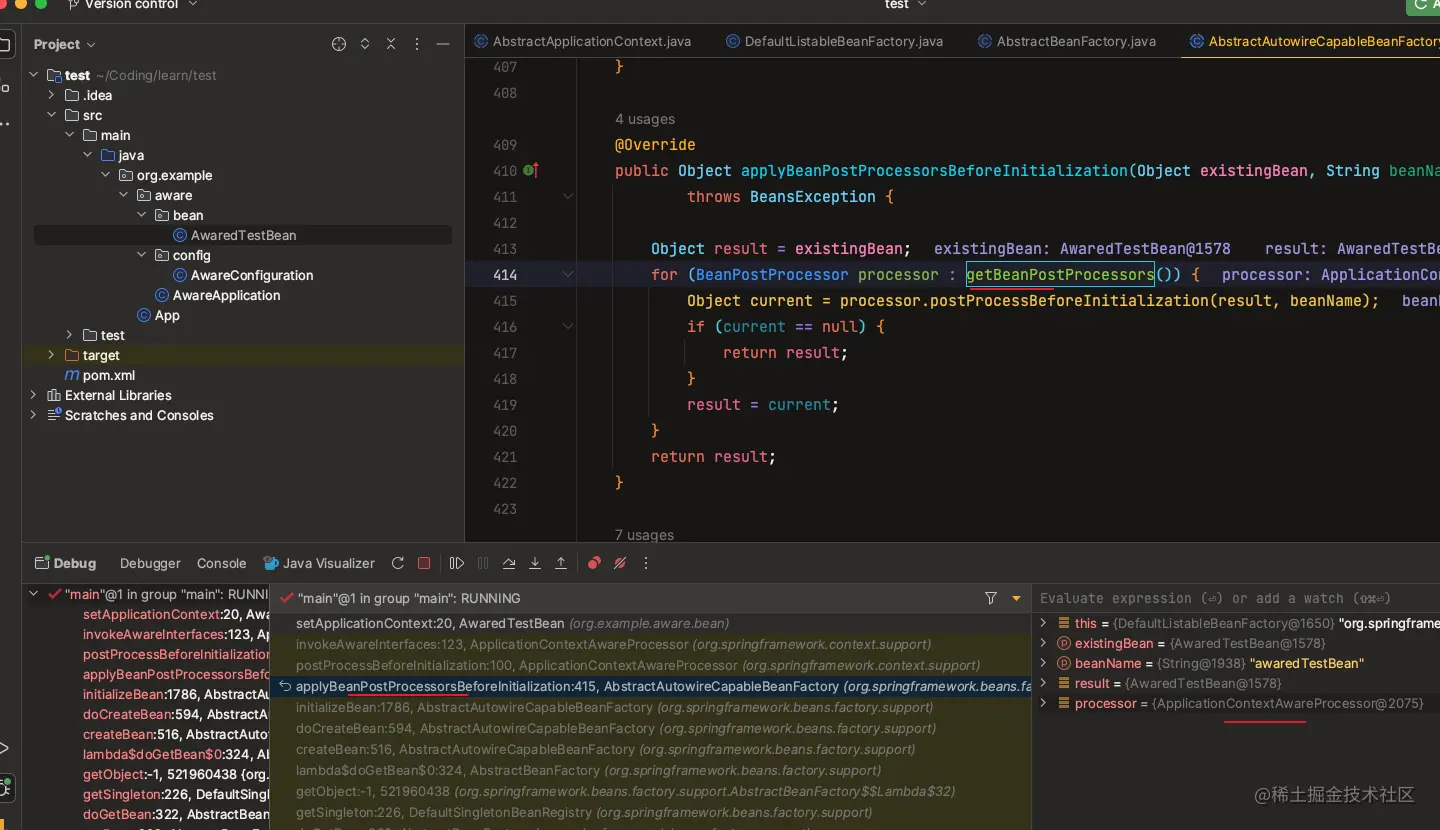This screenshot has height=830, width=1440.
Task: Toggle thread filter icon in frames panel
Action: click(x=991, y=598)
